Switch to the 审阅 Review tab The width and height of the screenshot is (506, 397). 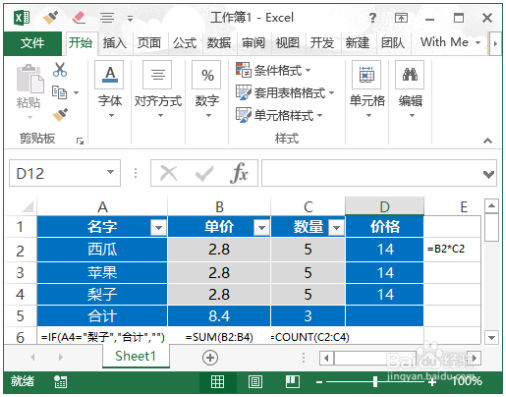253,43
